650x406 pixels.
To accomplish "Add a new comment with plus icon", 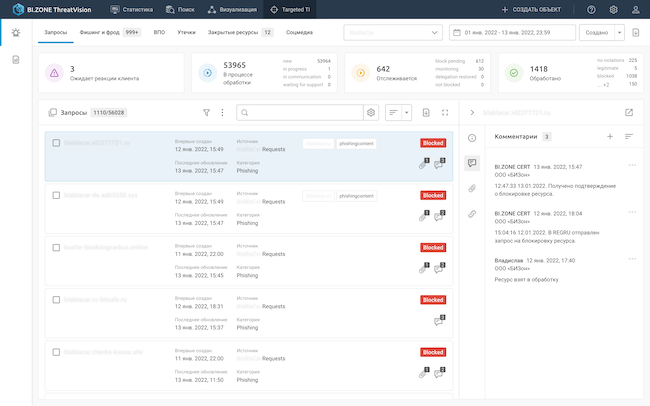I will click(610, 136).
